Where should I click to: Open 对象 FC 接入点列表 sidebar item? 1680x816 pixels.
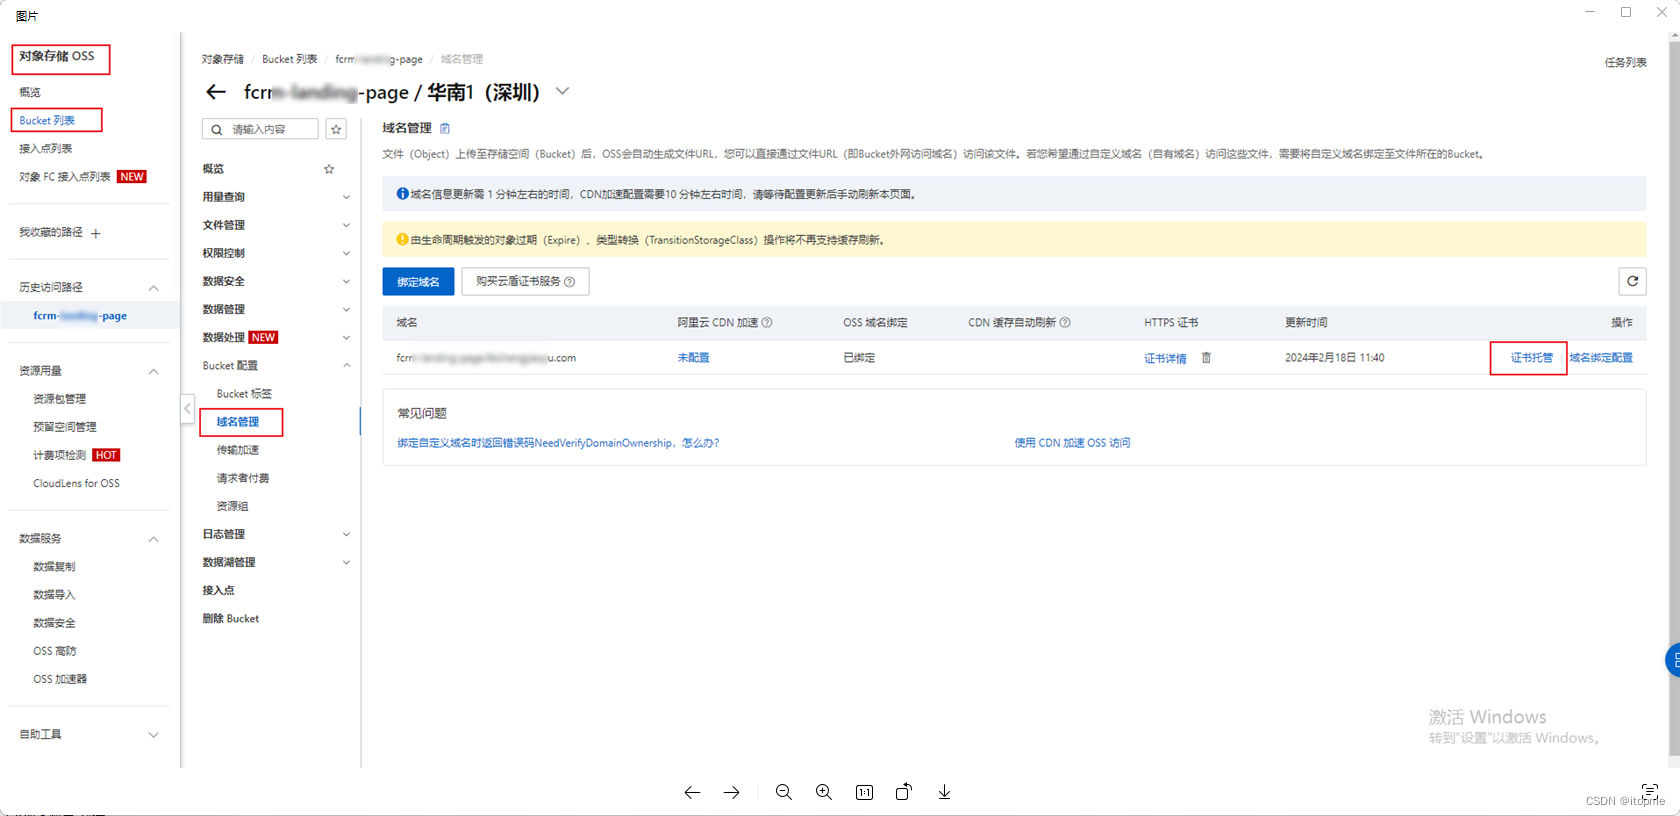[x=65, y=176]
